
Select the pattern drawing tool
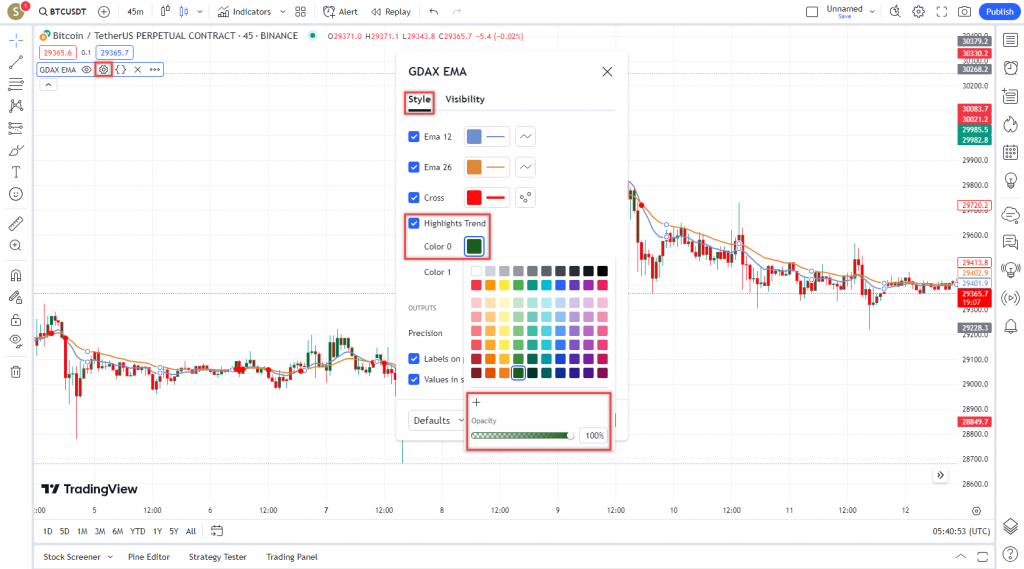coord(16,106)
